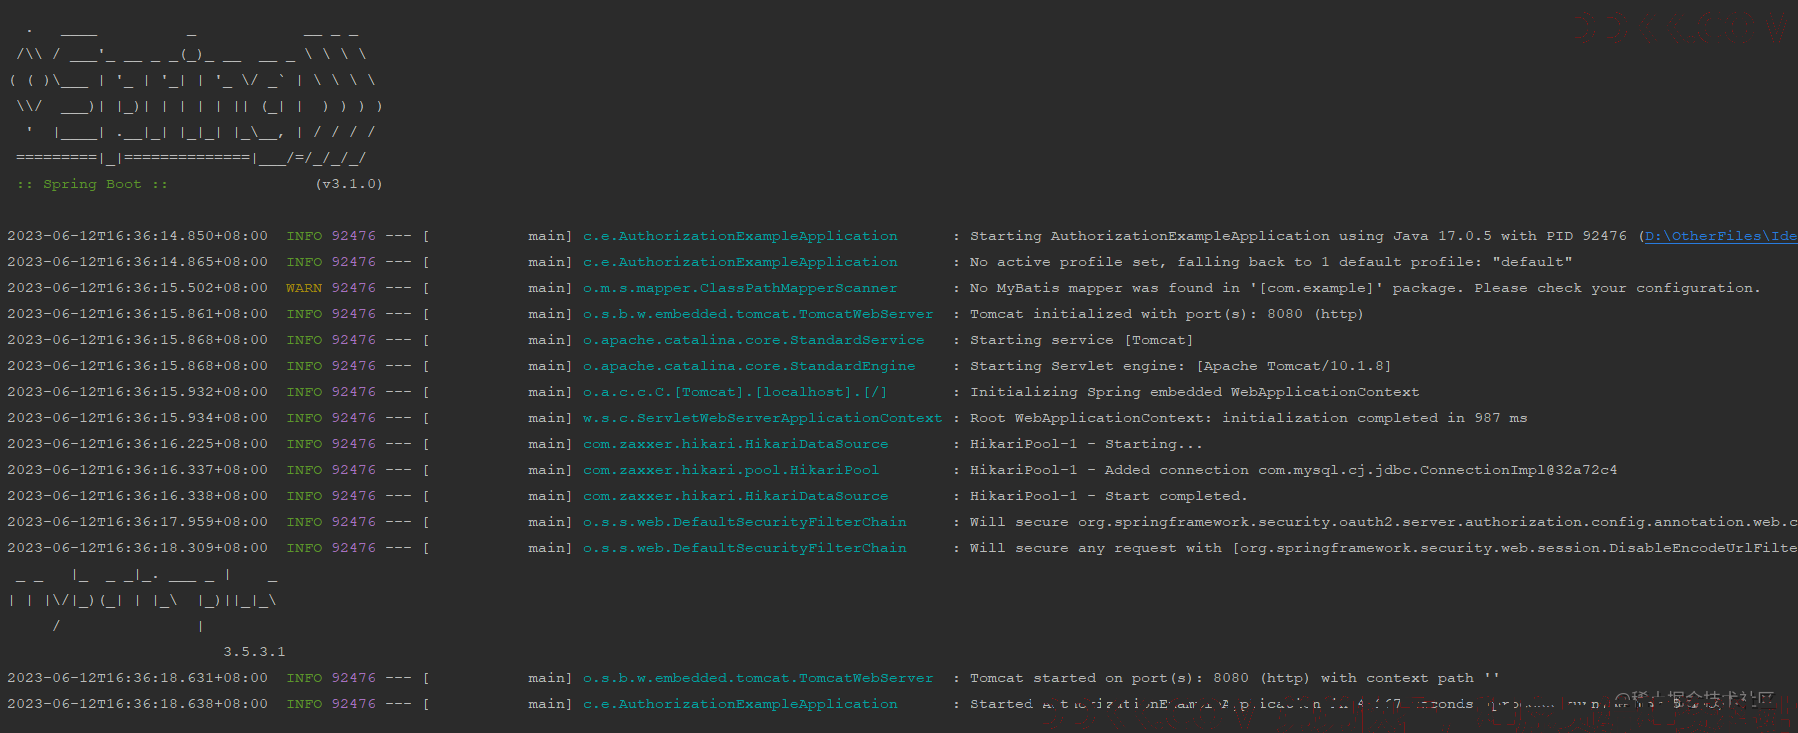
Task: Click the o.apache.catalina.core.StandardService class name
Action: click(754, 340)
